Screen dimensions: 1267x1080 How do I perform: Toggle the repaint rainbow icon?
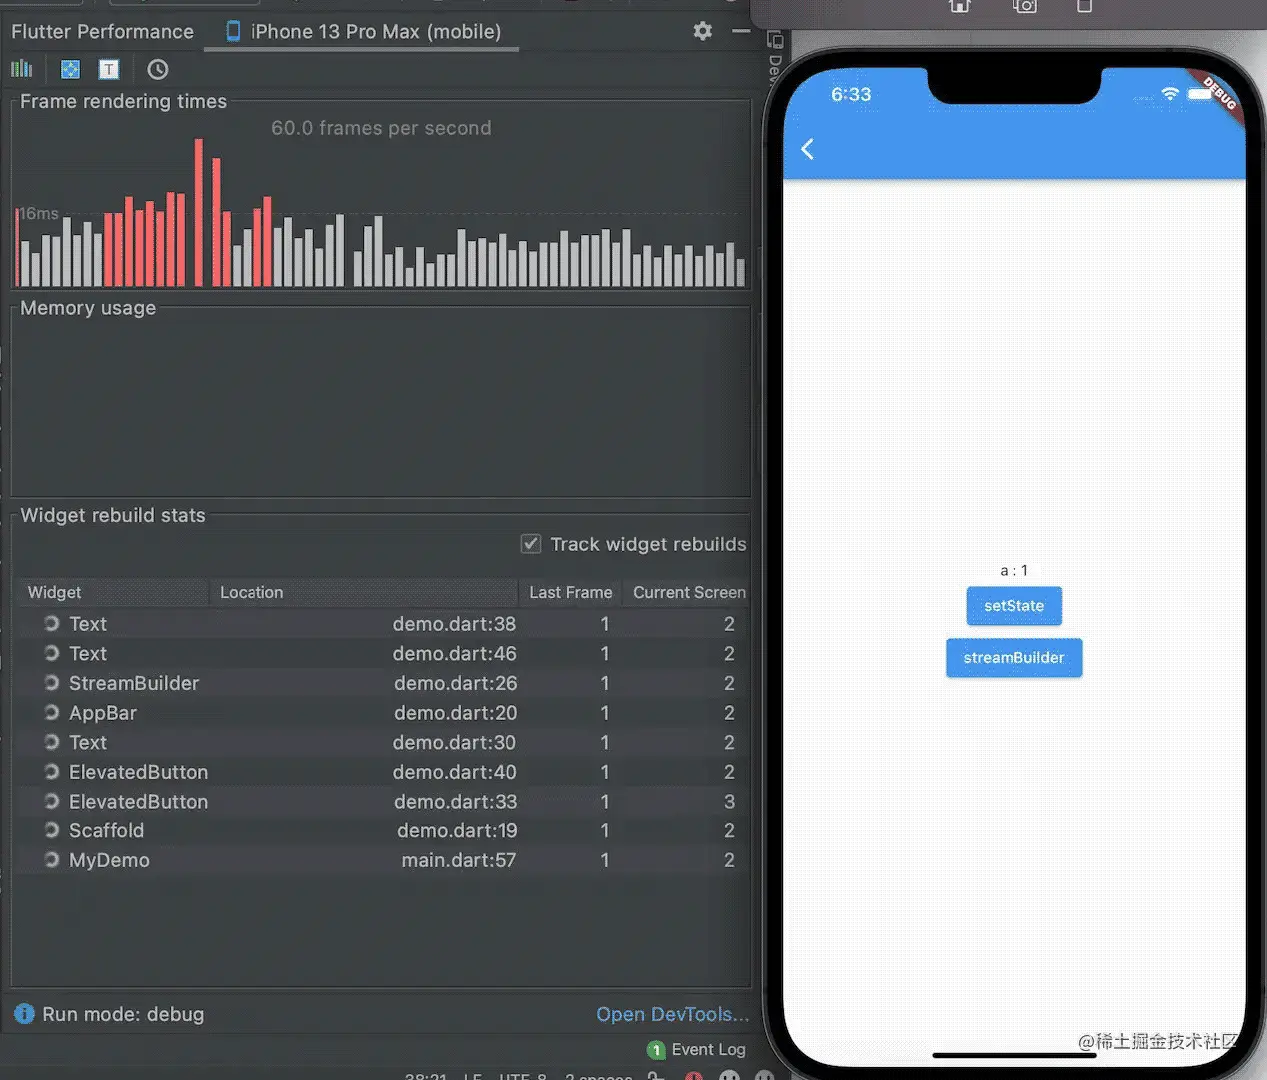[x=70, y=69]
